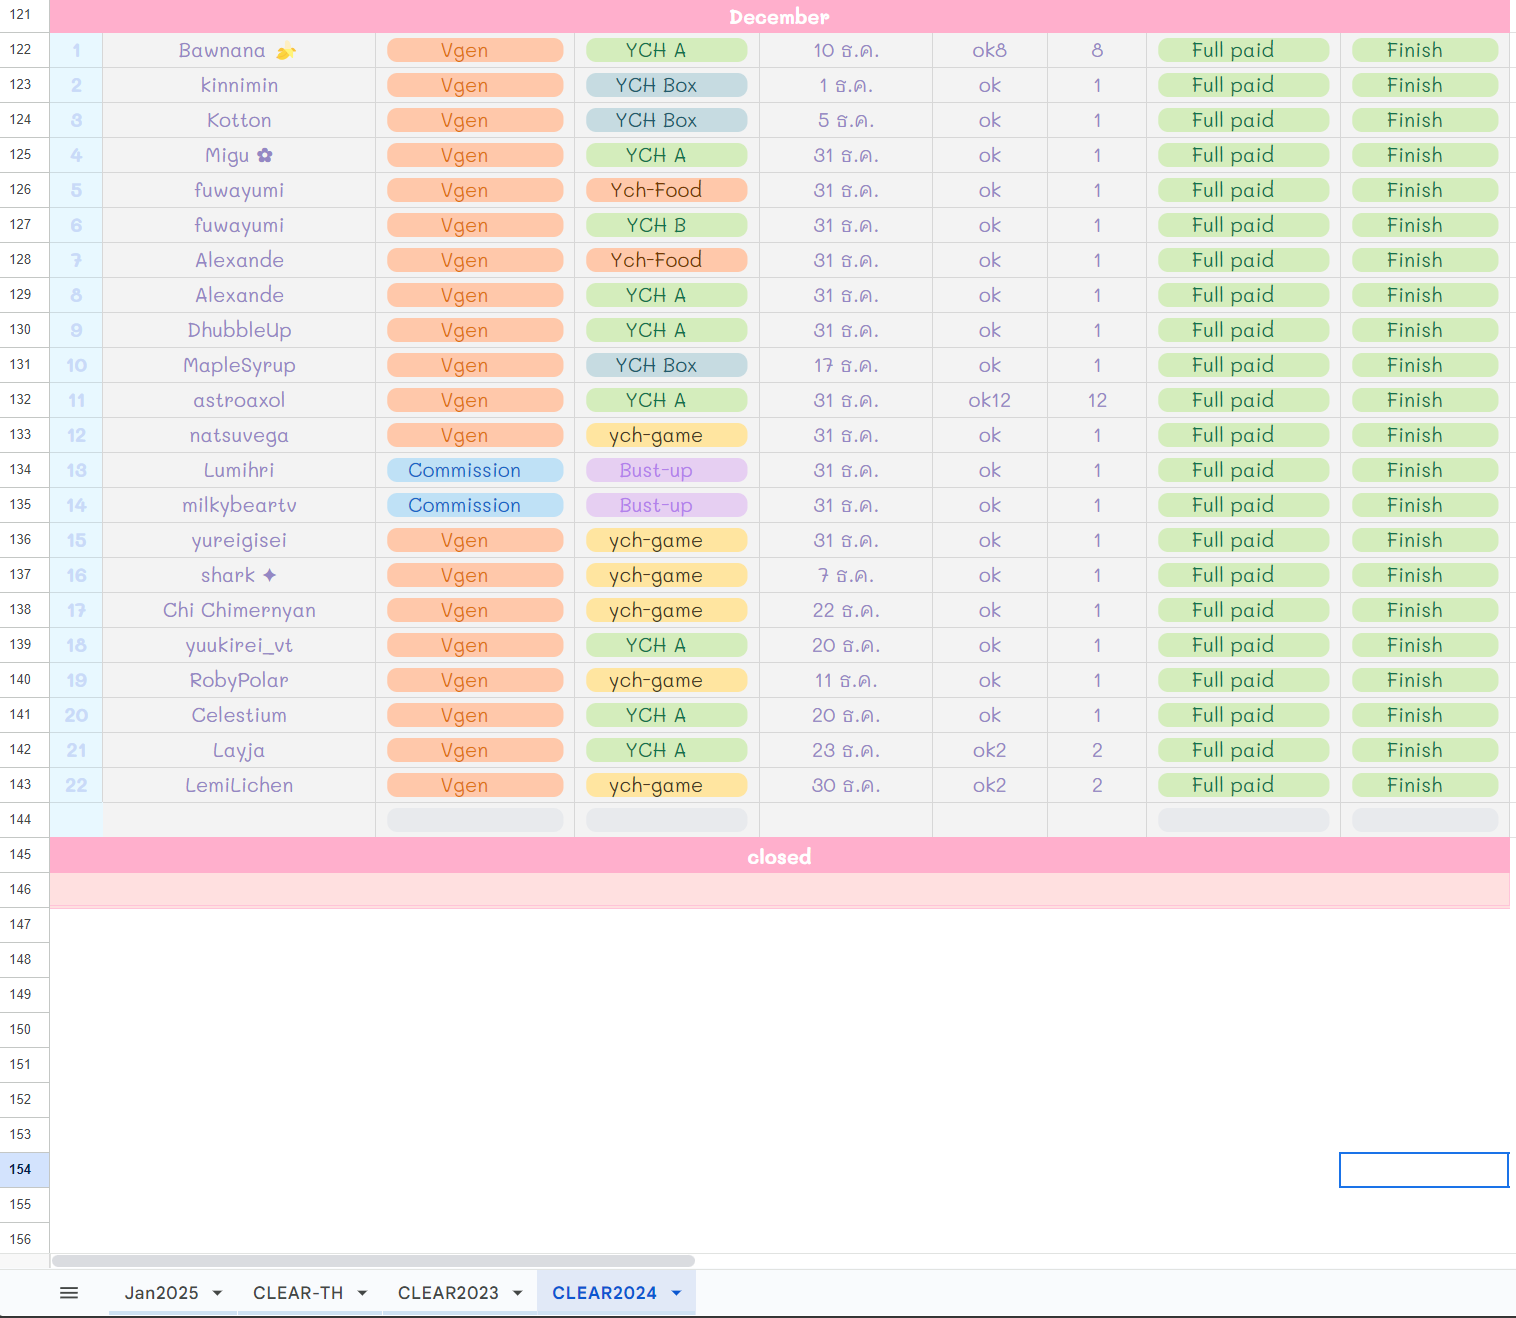The width and height of the screenshot is (1516, 1318).
Task: Click the horizontal scrollbar at the bottom
Action: pyautogui.click(x=373, y=1261)
